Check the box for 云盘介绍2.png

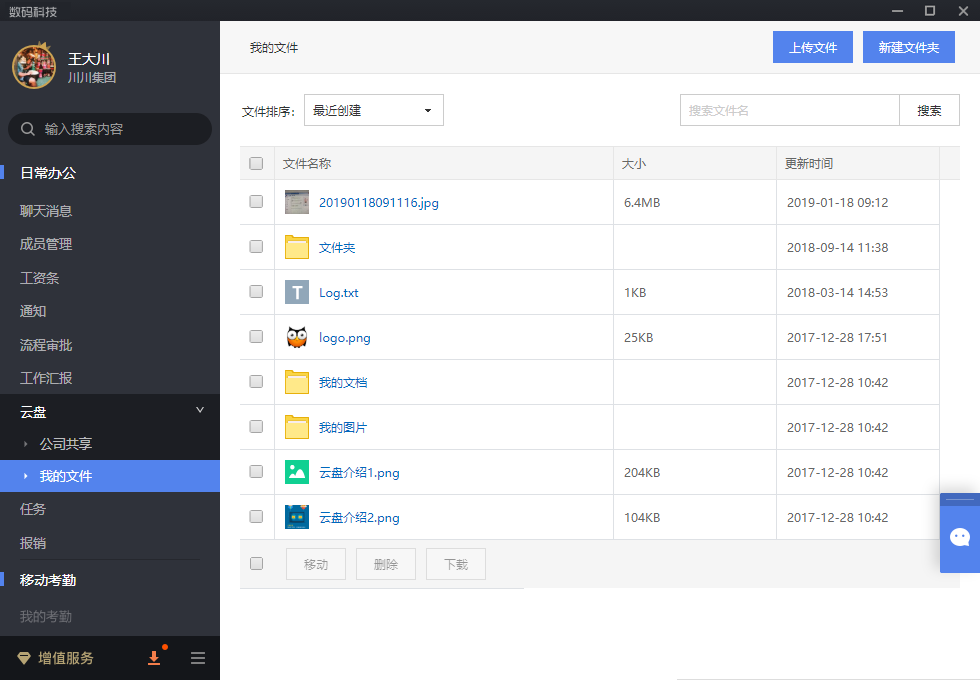tap(256, 516)
